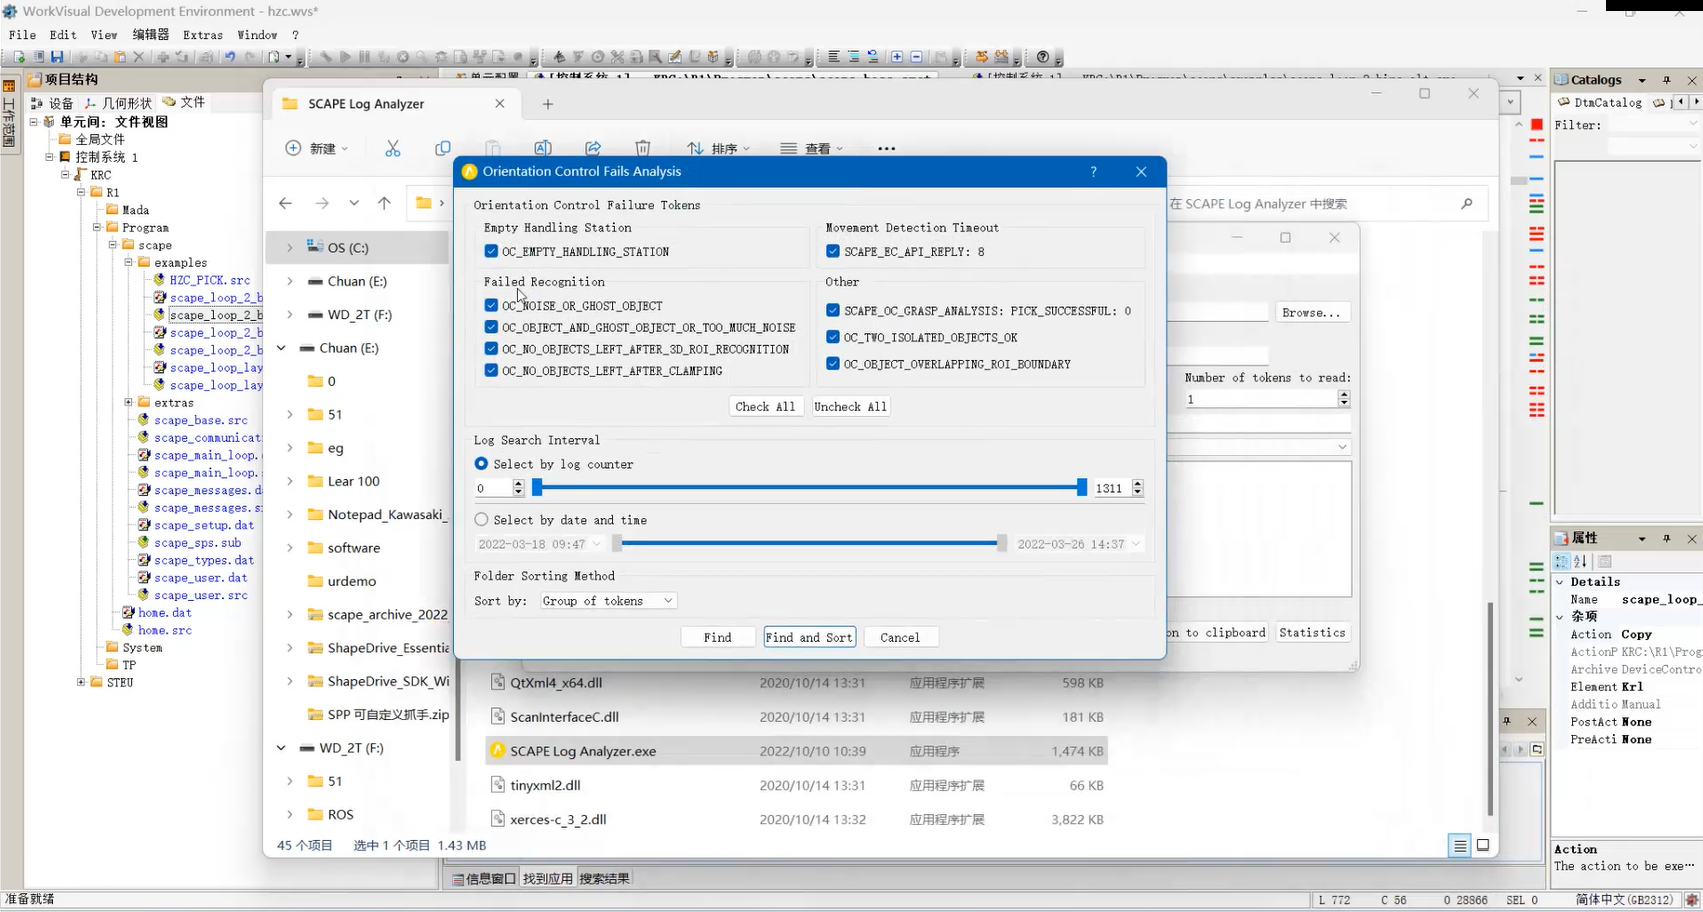Image resolution: width=1703 pixels, height=912 pixels.
Task: Toggle SCAPE_OC_GRASP_ANALYSIS PICK_SUCCESSFUL checkbox
Action: coord(833,311)
